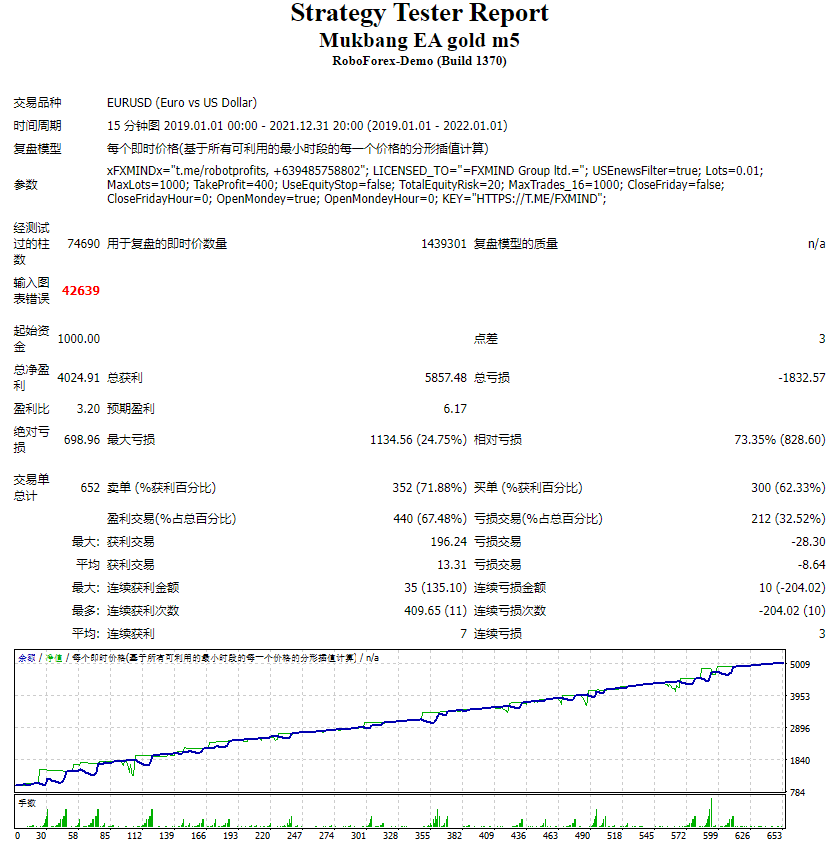This screenshot has height=841, width=835.
Task: Click largest profit trade 196.24
Action: 448,542
